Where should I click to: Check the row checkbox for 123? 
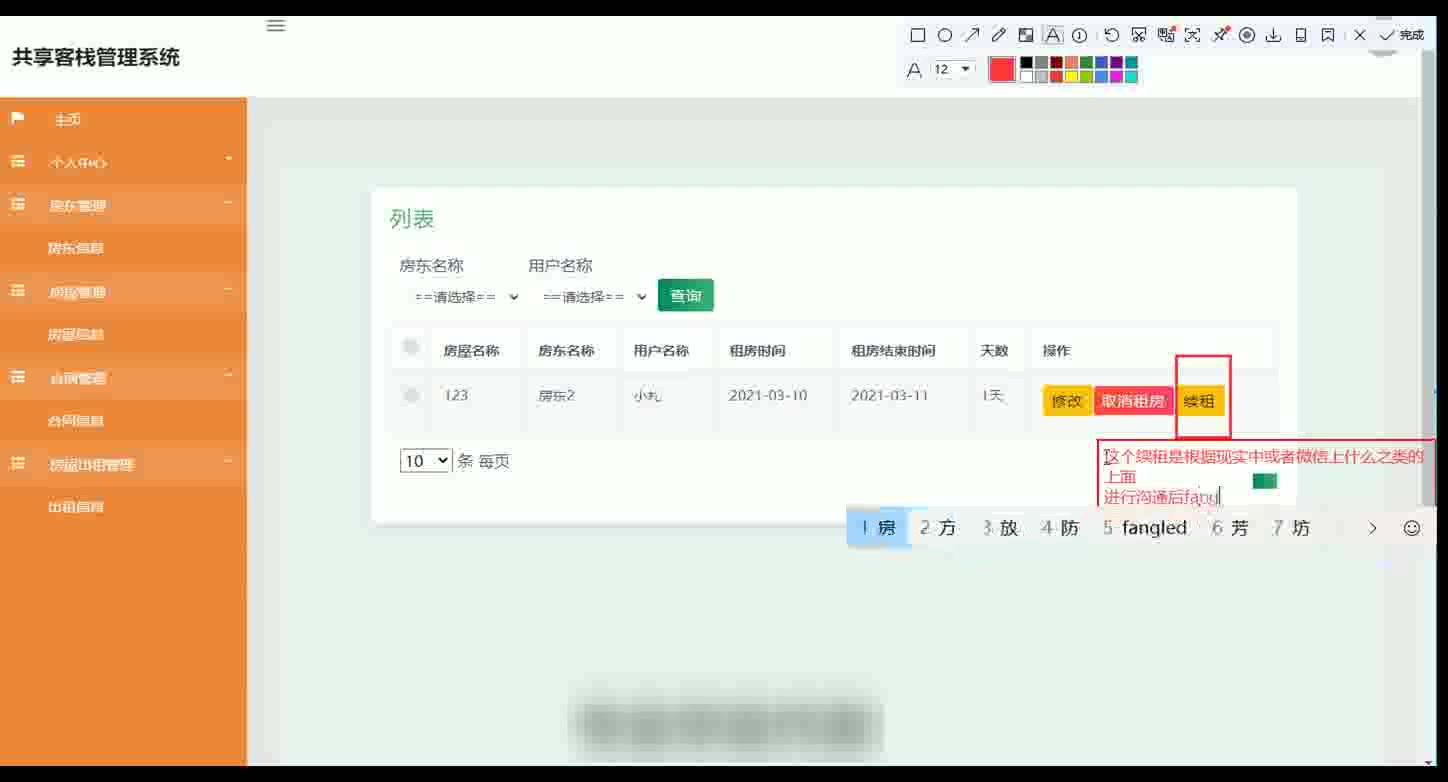[411, 395]
